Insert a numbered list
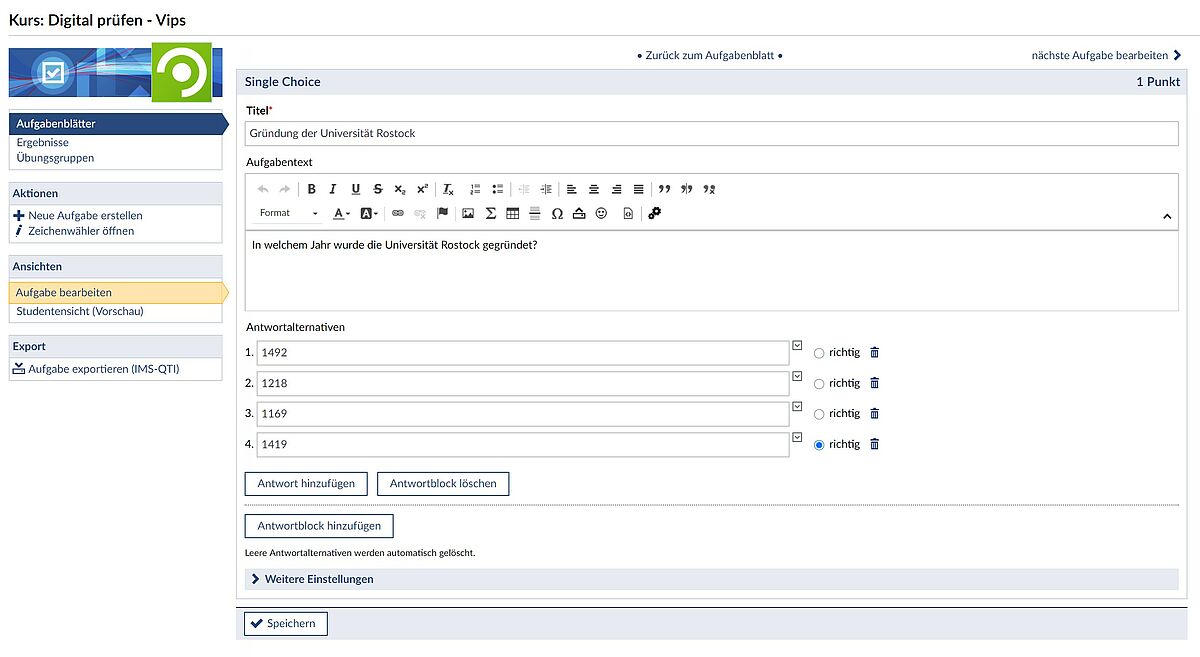The width and height of the screenshot is (1200, 657). pos(475,189)
